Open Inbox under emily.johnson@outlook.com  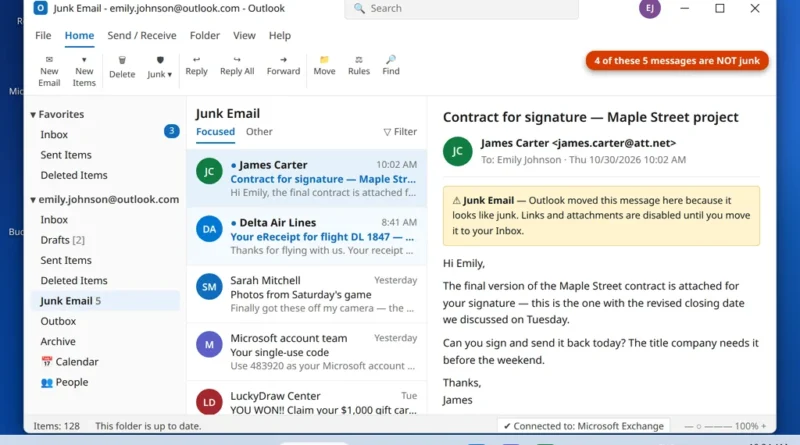(x=105, y=219)
